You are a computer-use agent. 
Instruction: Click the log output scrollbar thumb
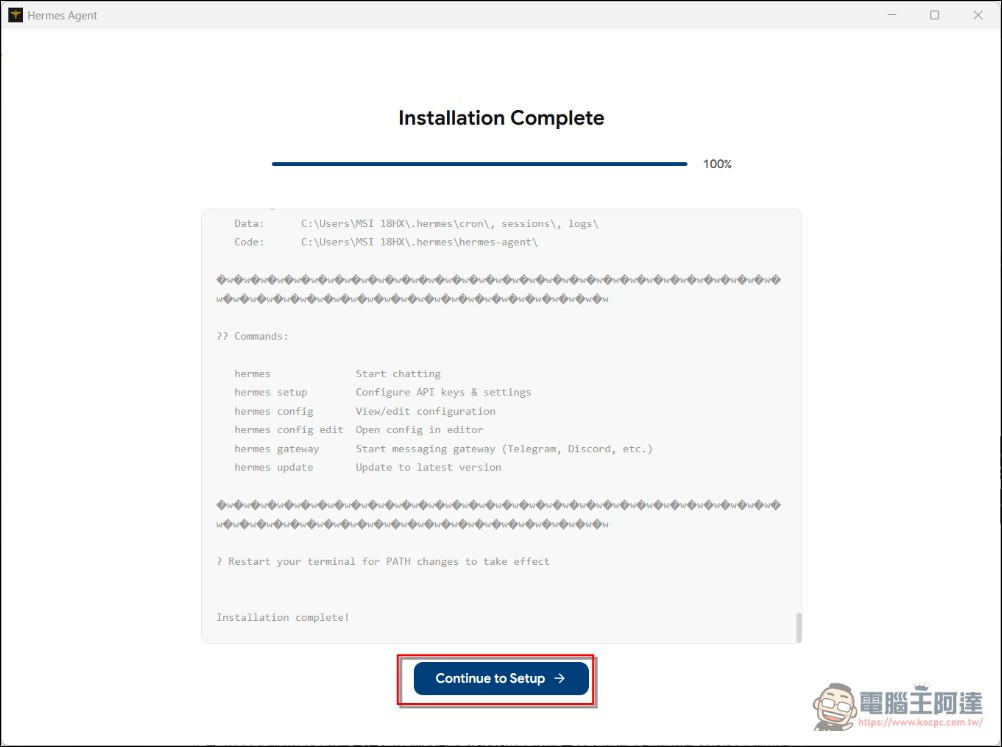(798, 628)
